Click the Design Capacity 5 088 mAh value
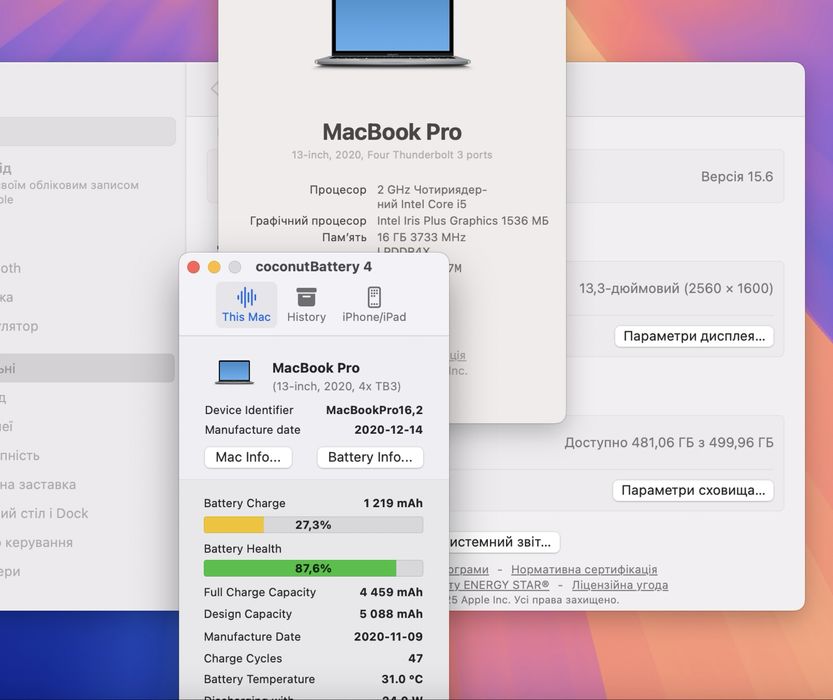This screenshot has width=833, height=700. [x=391, y=614]
